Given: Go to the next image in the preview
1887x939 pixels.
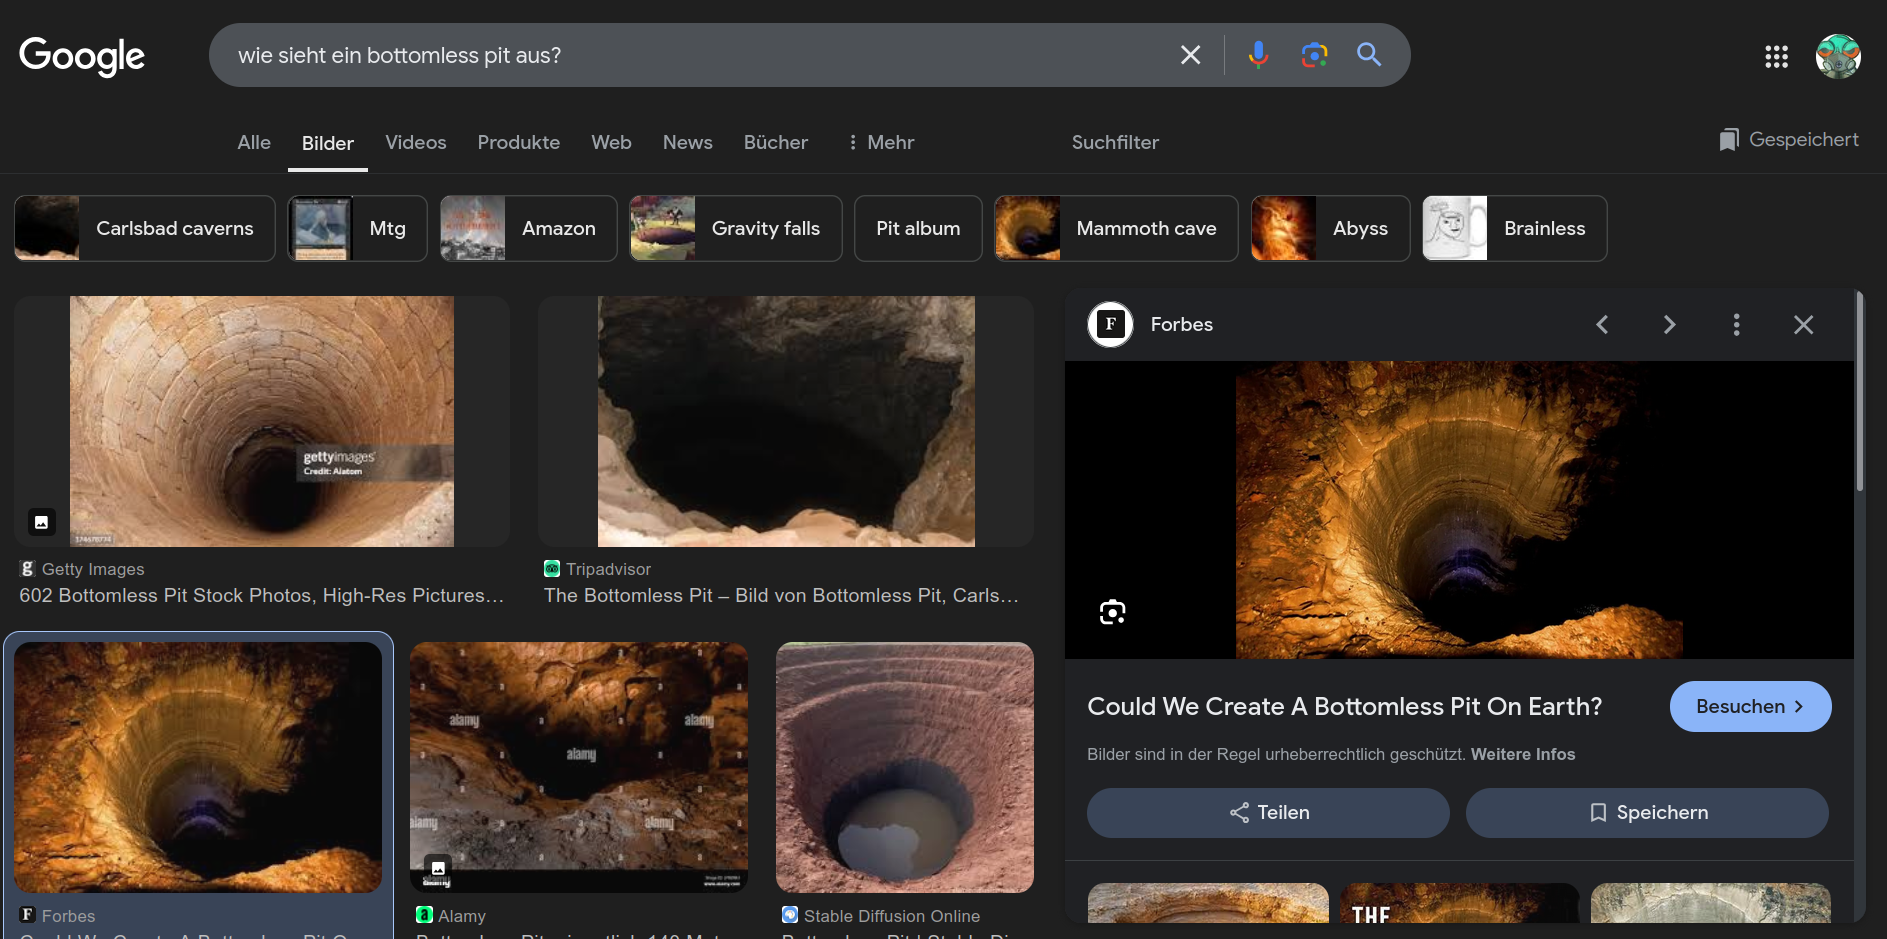Looking at the screenshot, I should 1669,325.
